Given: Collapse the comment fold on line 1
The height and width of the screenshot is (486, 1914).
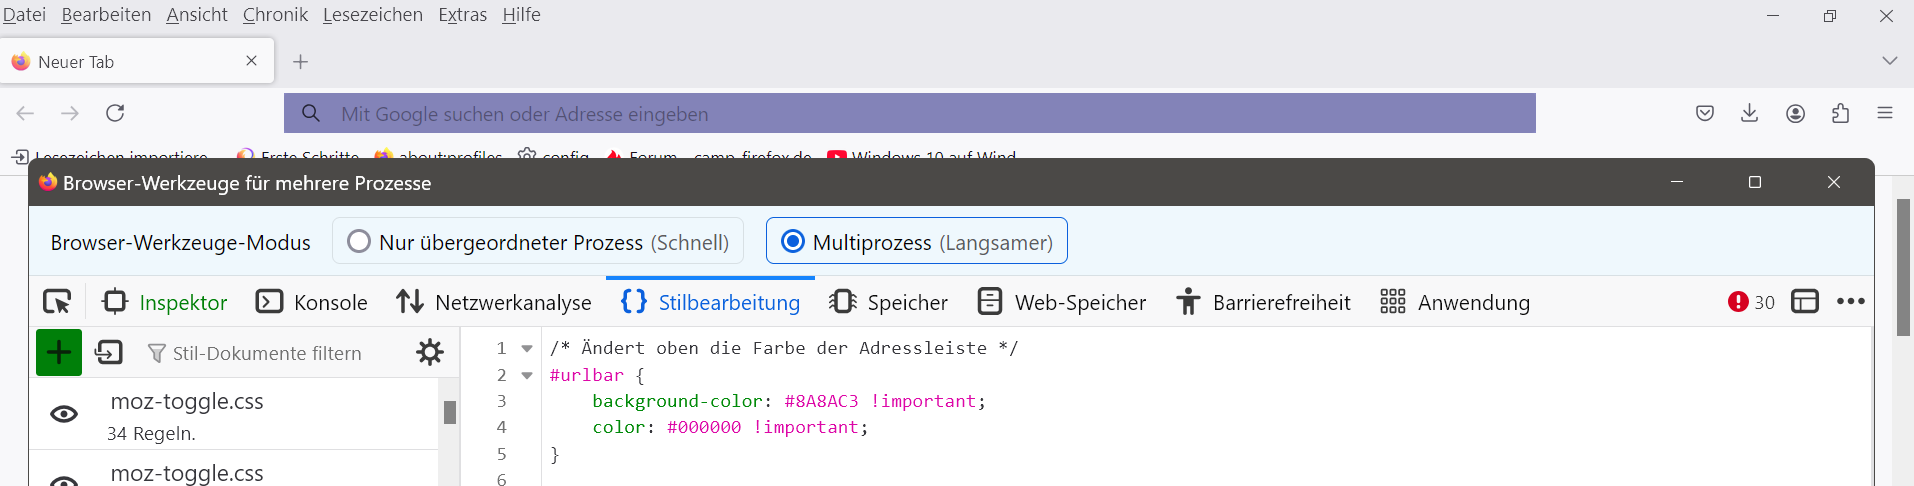Looking at the screenshot, I should pos(527,349).
